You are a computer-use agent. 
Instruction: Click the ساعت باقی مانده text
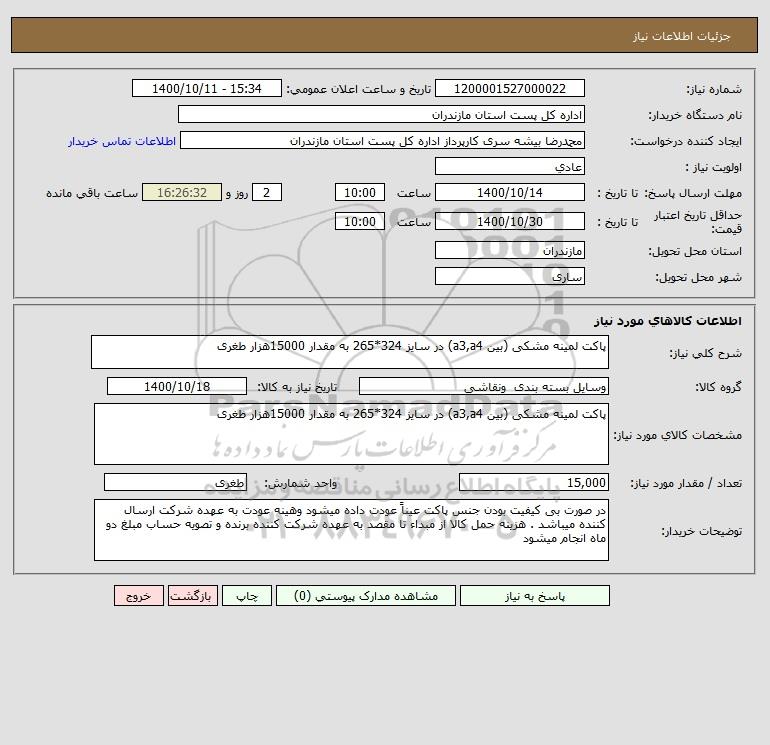[x=92, y=193]
